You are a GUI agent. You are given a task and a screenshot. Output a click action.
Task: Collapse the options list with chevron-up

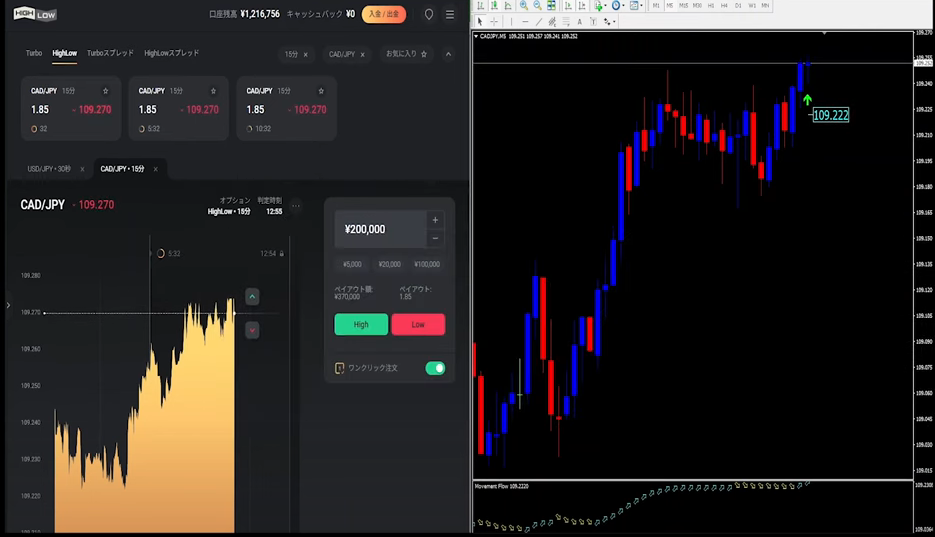[x=448, y=54]
